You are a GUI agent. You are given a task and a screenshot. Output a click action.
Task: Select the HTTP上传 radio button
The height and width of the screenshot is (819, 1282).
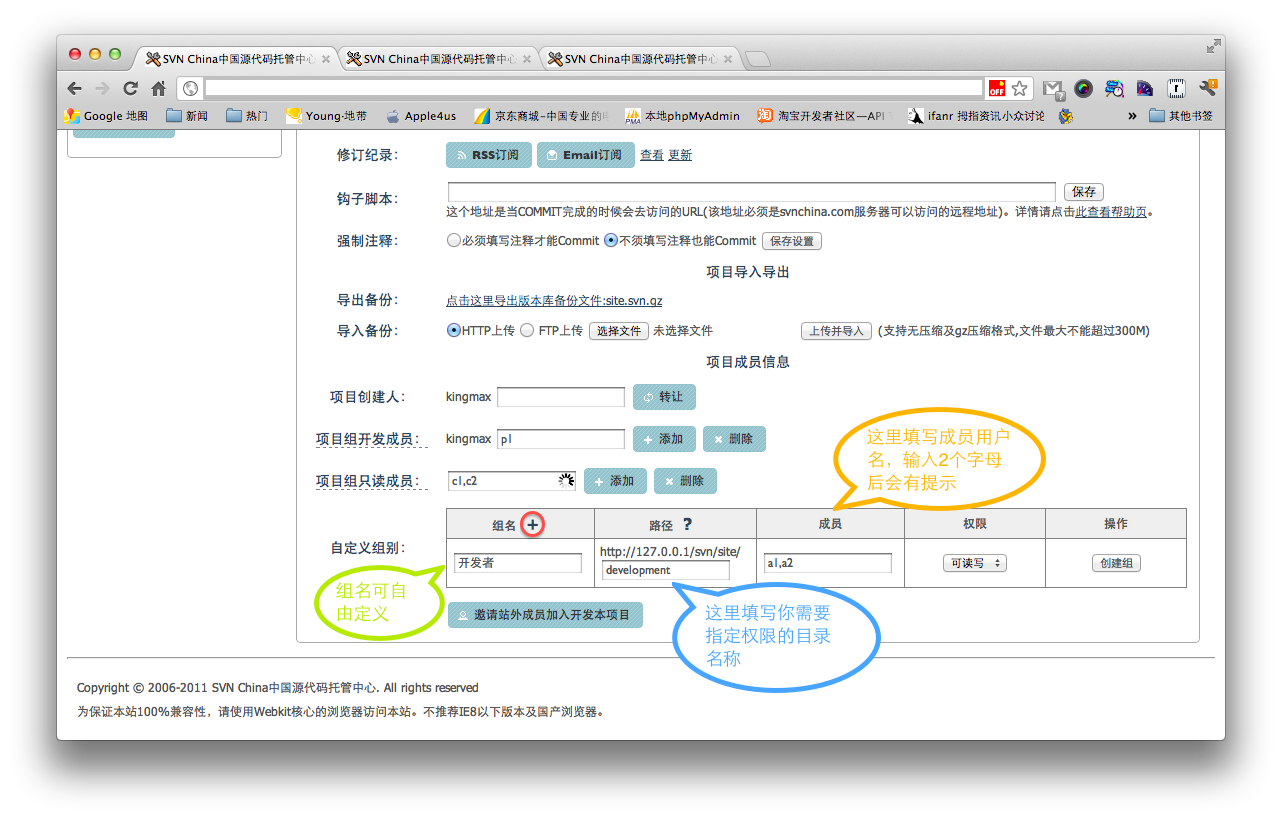point(453,330)
